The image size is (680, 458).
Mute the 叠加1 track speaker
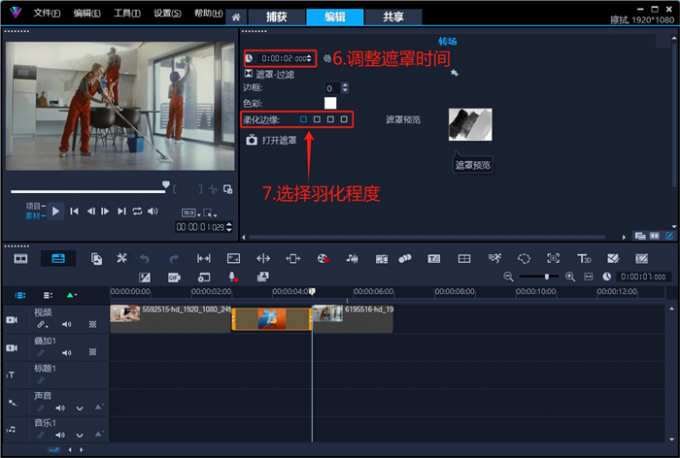[x=67, y=351]
